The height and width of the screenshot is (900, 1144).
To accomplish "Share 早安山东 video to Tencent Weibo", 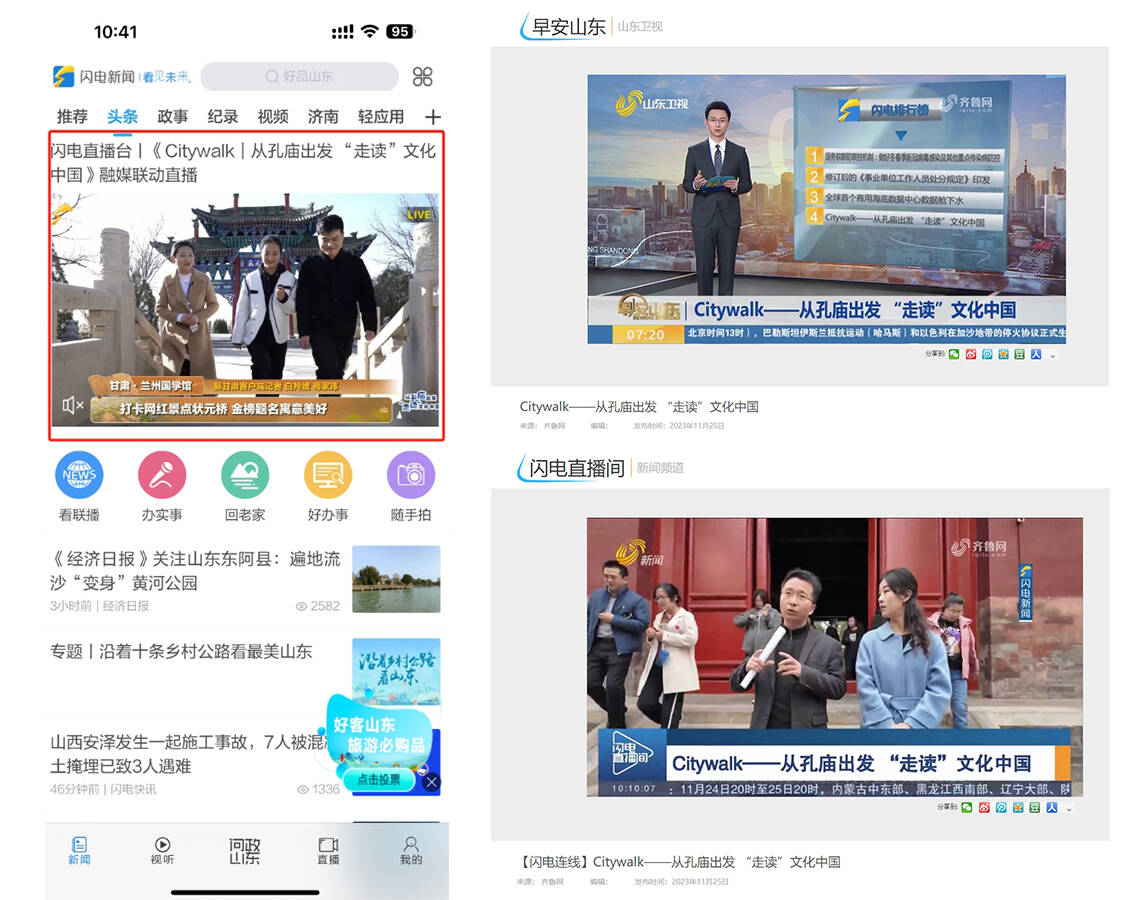I will 986,354.
